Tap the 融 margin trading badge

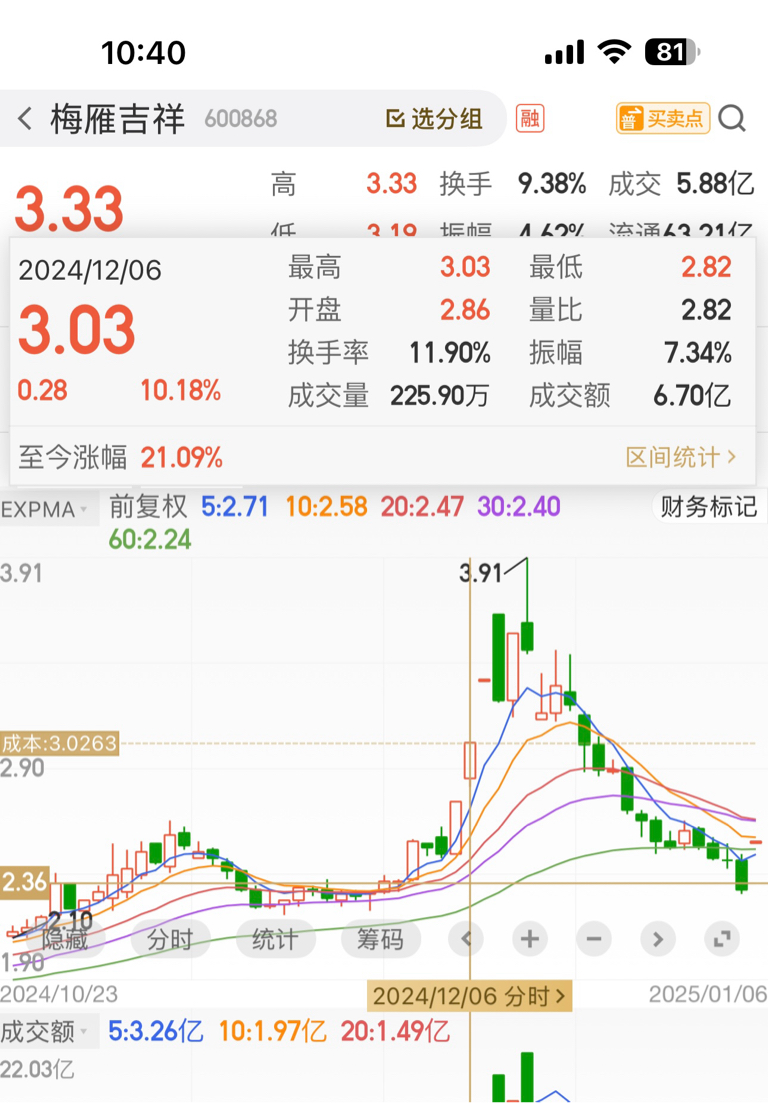530,118
